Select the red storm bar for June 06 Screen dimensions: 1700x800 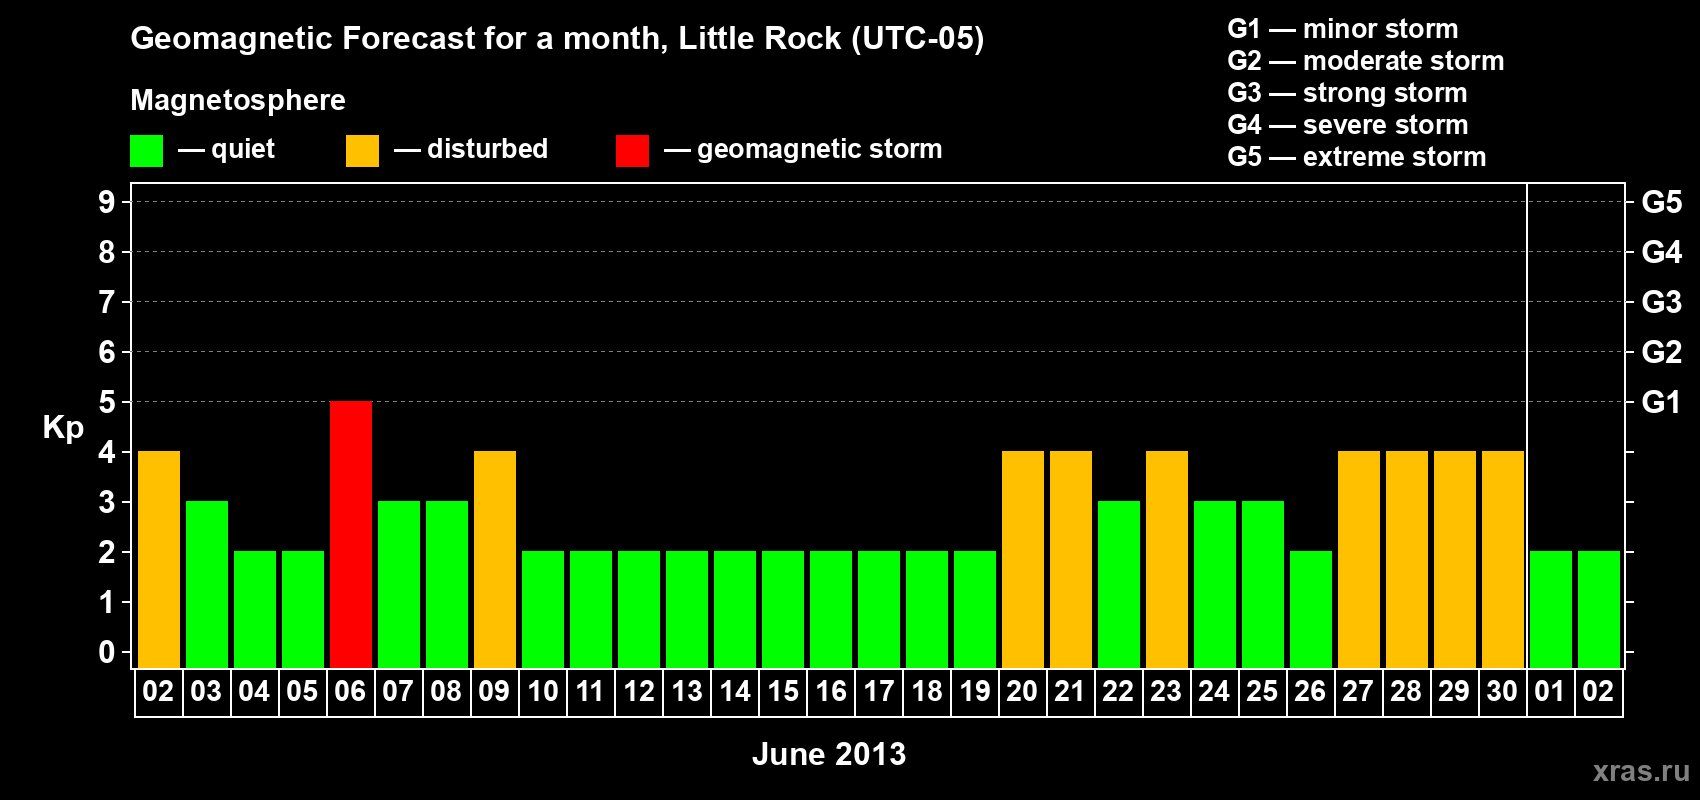[351, 534]
